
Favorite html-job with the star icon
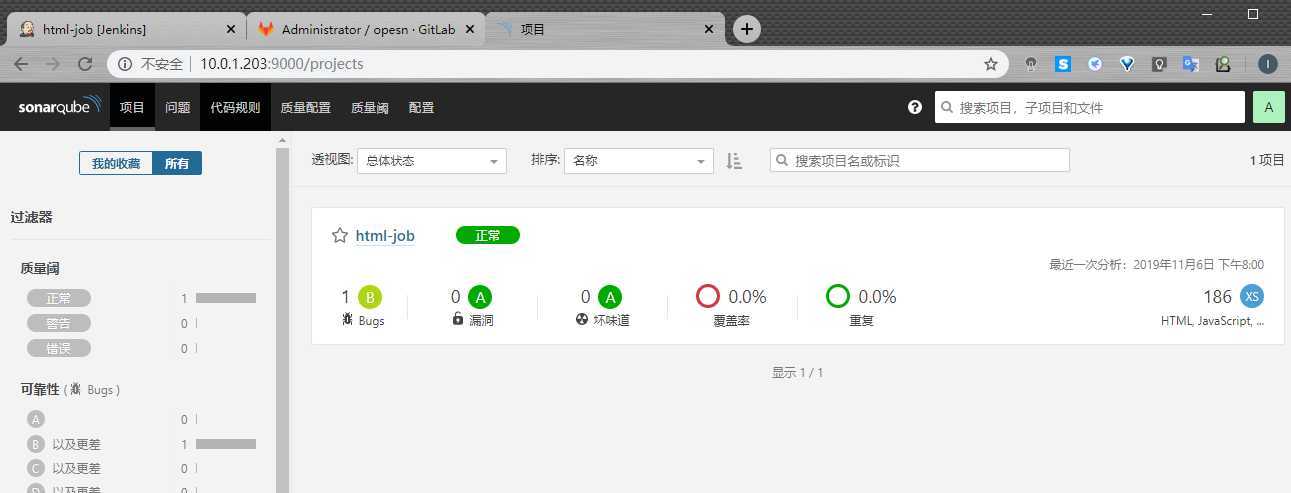pyautogui.click(x=340, y=236)
